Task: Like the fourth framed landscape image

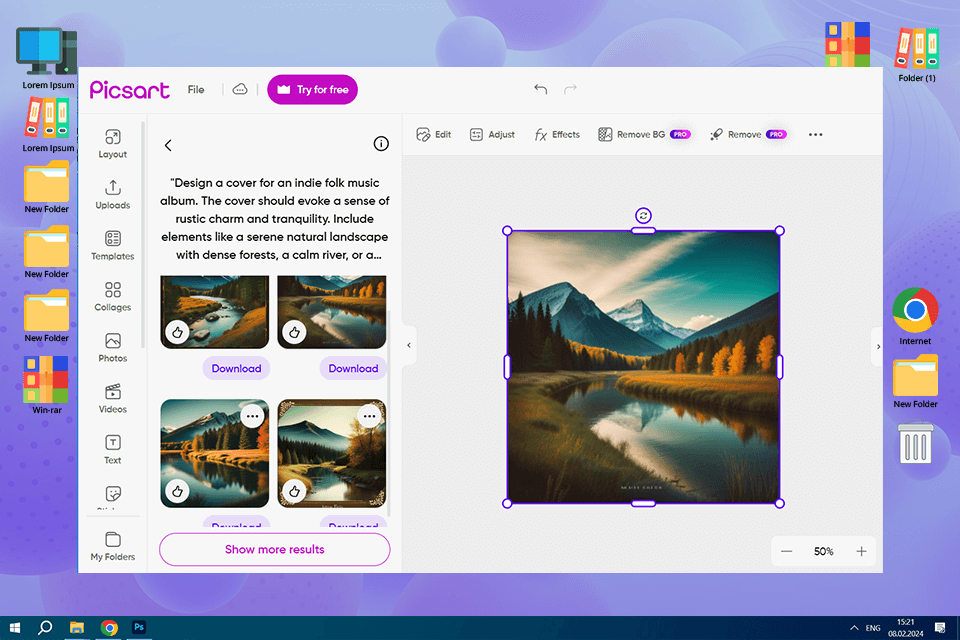Action: 294,491
